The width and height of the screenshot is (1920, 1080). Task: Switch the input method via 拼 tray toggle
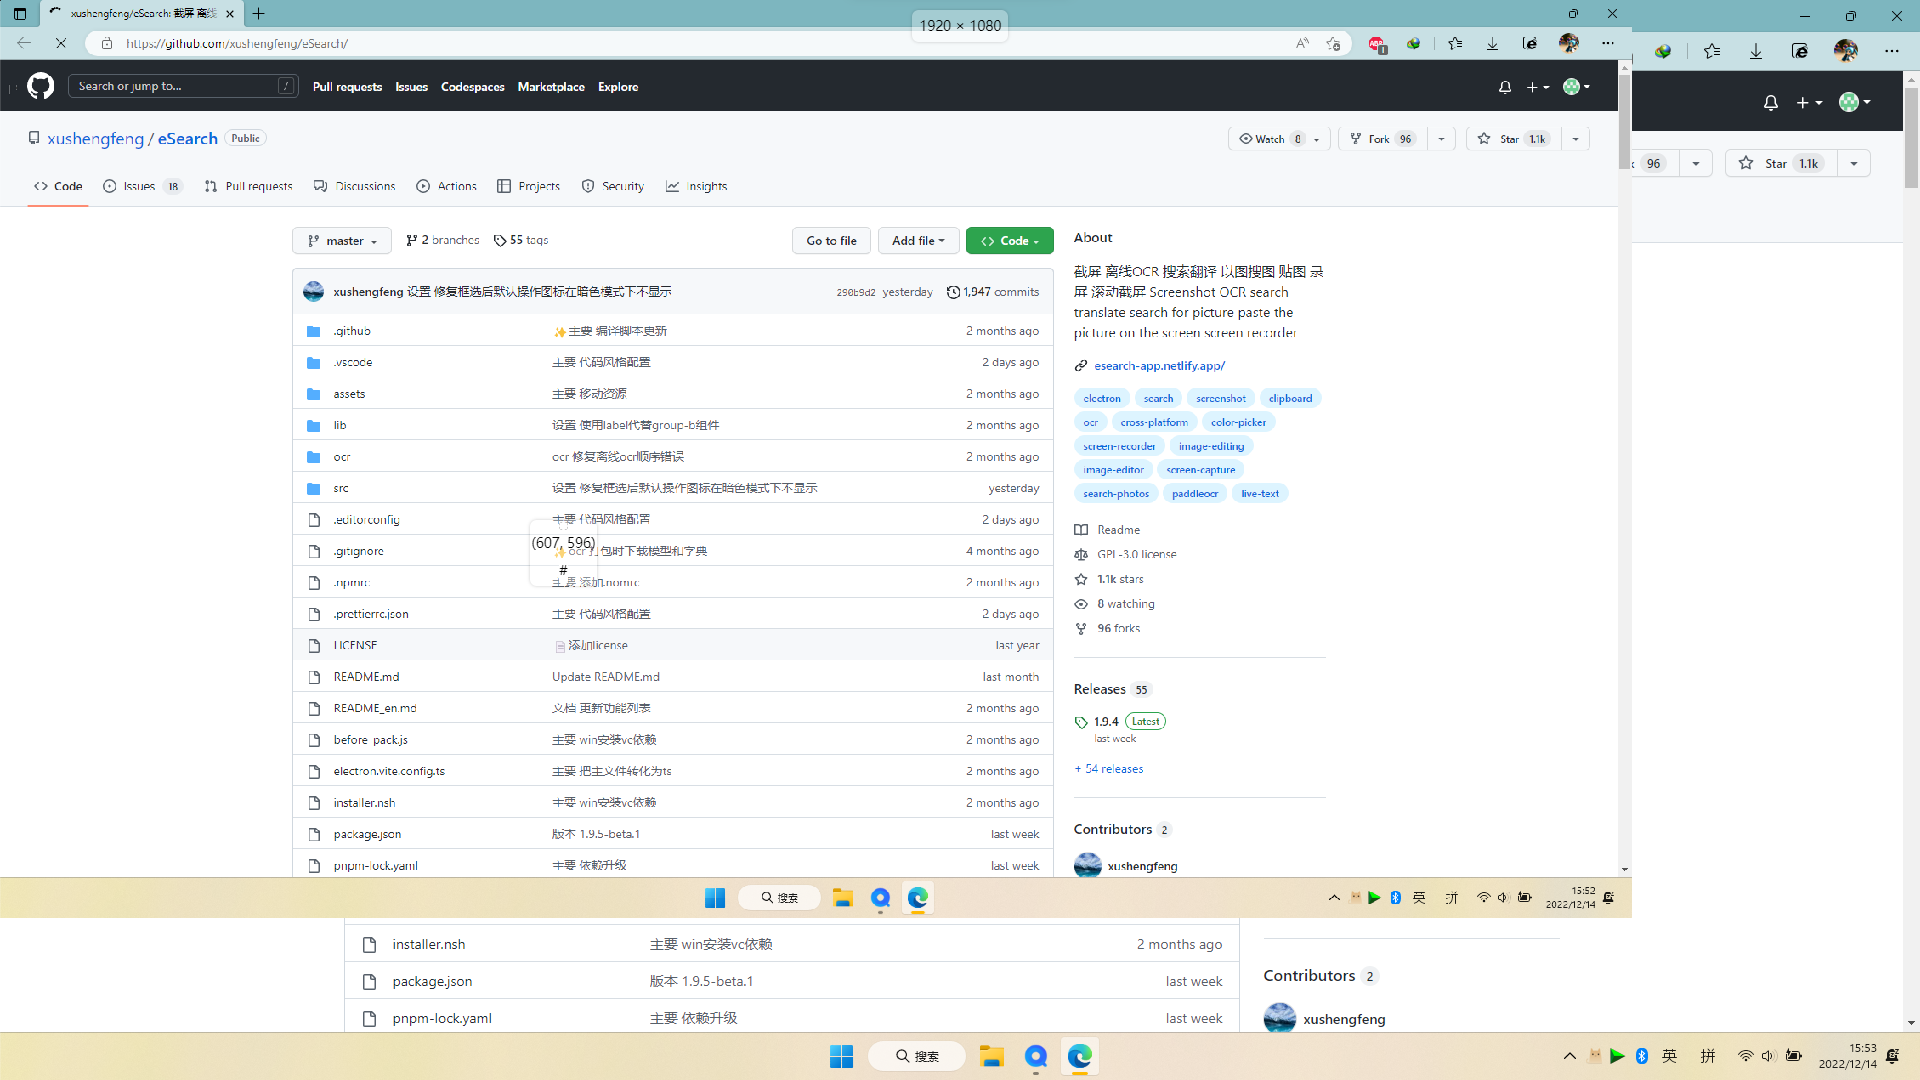tap(1708, 1055)
